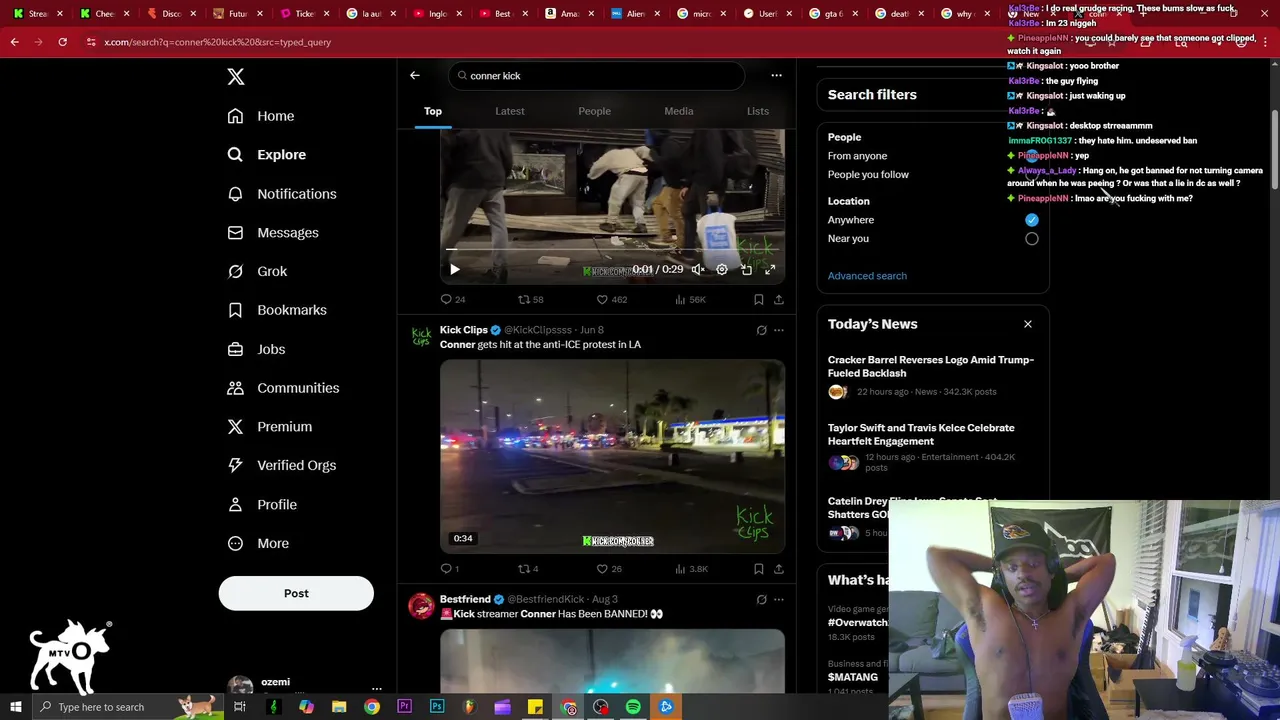The width and height of the screenshot is (1280, 720).
Task: Open Spotify from the taskbar
Action: 633,707
